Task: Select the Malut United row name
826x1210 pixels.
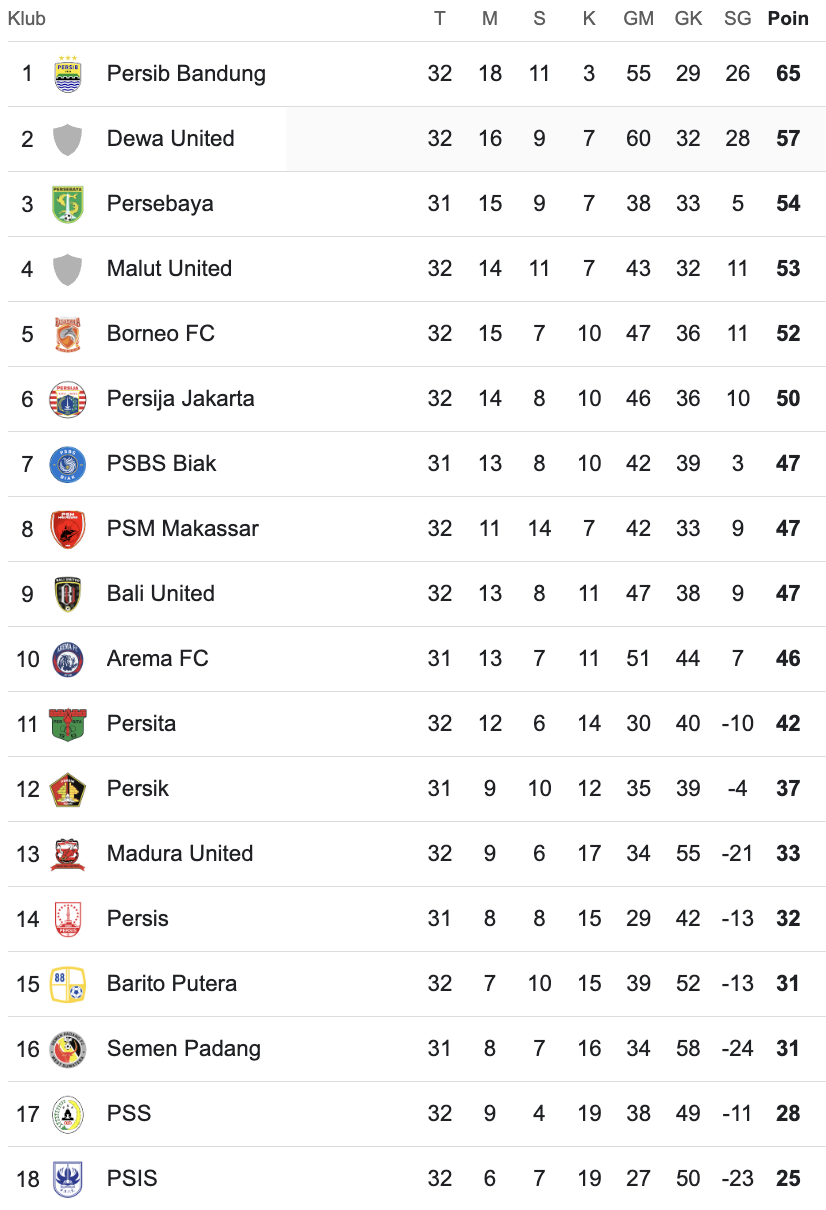Action: click(x=169, y=269)
